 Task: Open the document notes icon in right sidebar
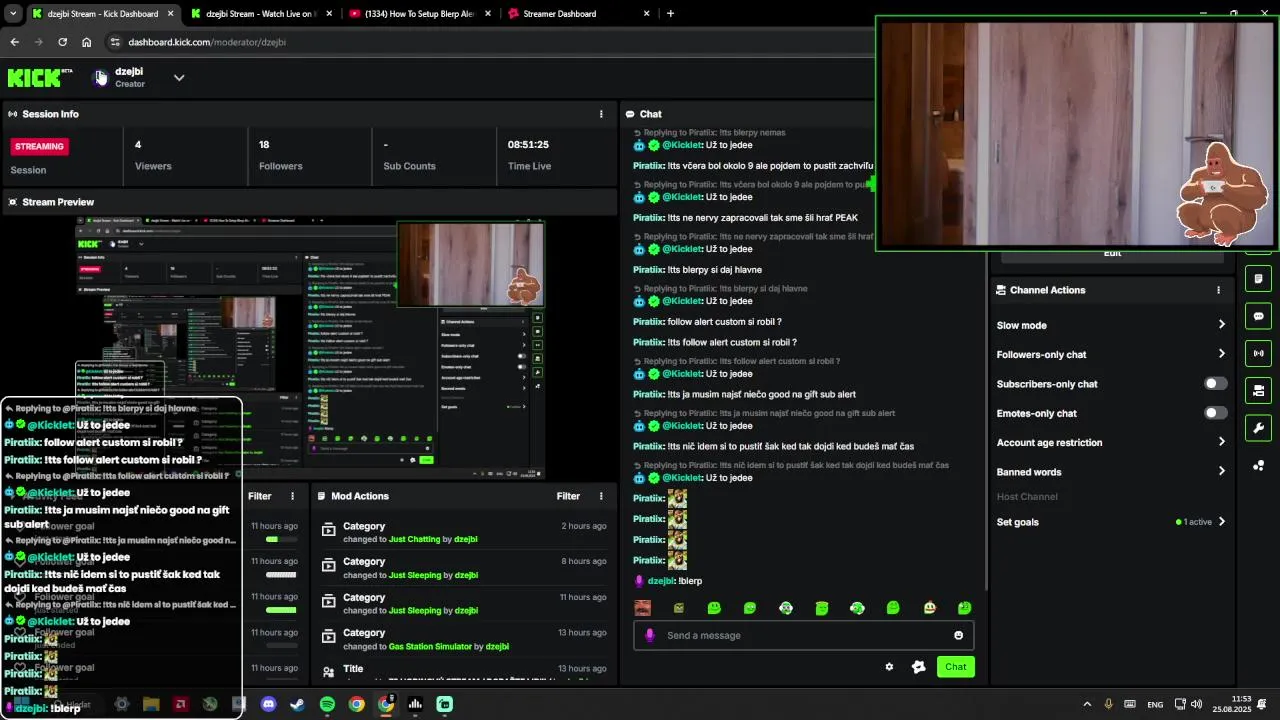[x=1258, y=278]
